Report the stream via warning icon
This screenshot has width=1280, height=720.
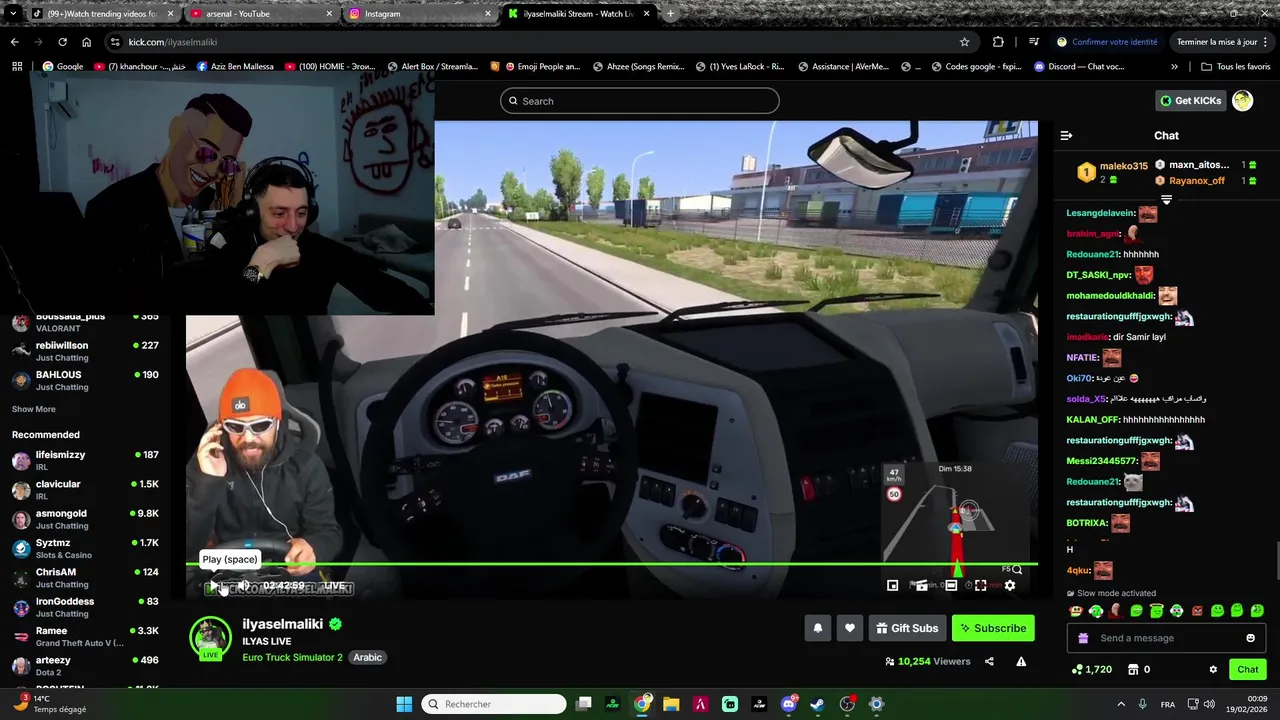tap(1021, 661)
